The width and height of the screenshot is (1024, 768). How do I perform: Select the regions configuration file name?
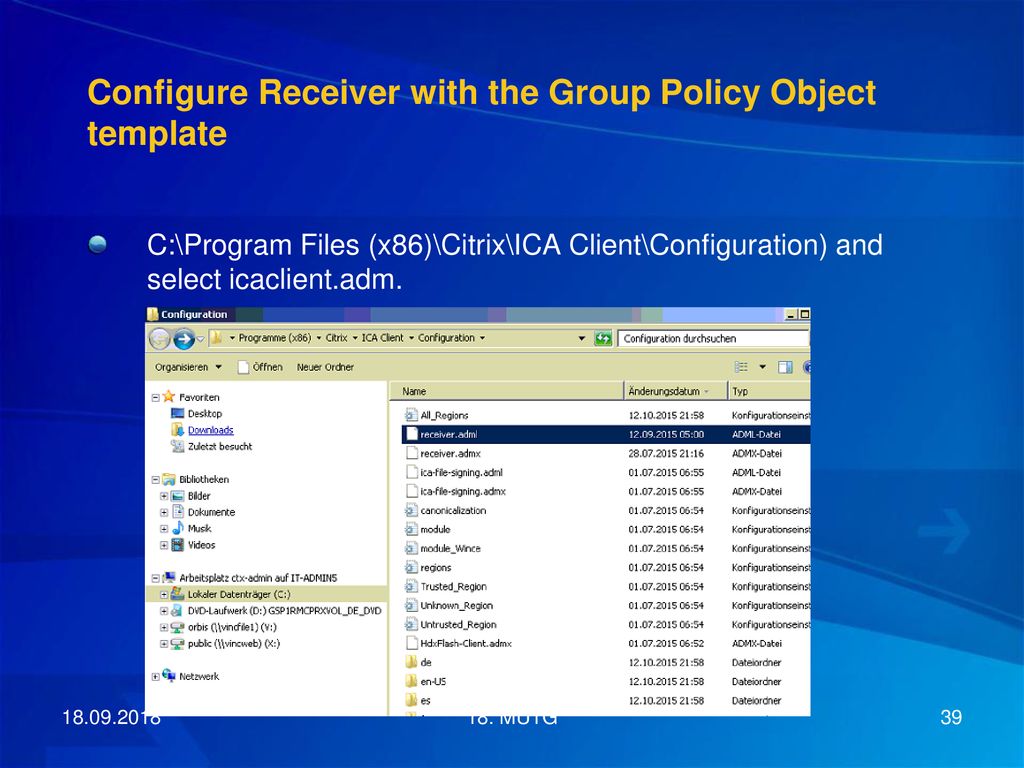(x=436, y=567)
